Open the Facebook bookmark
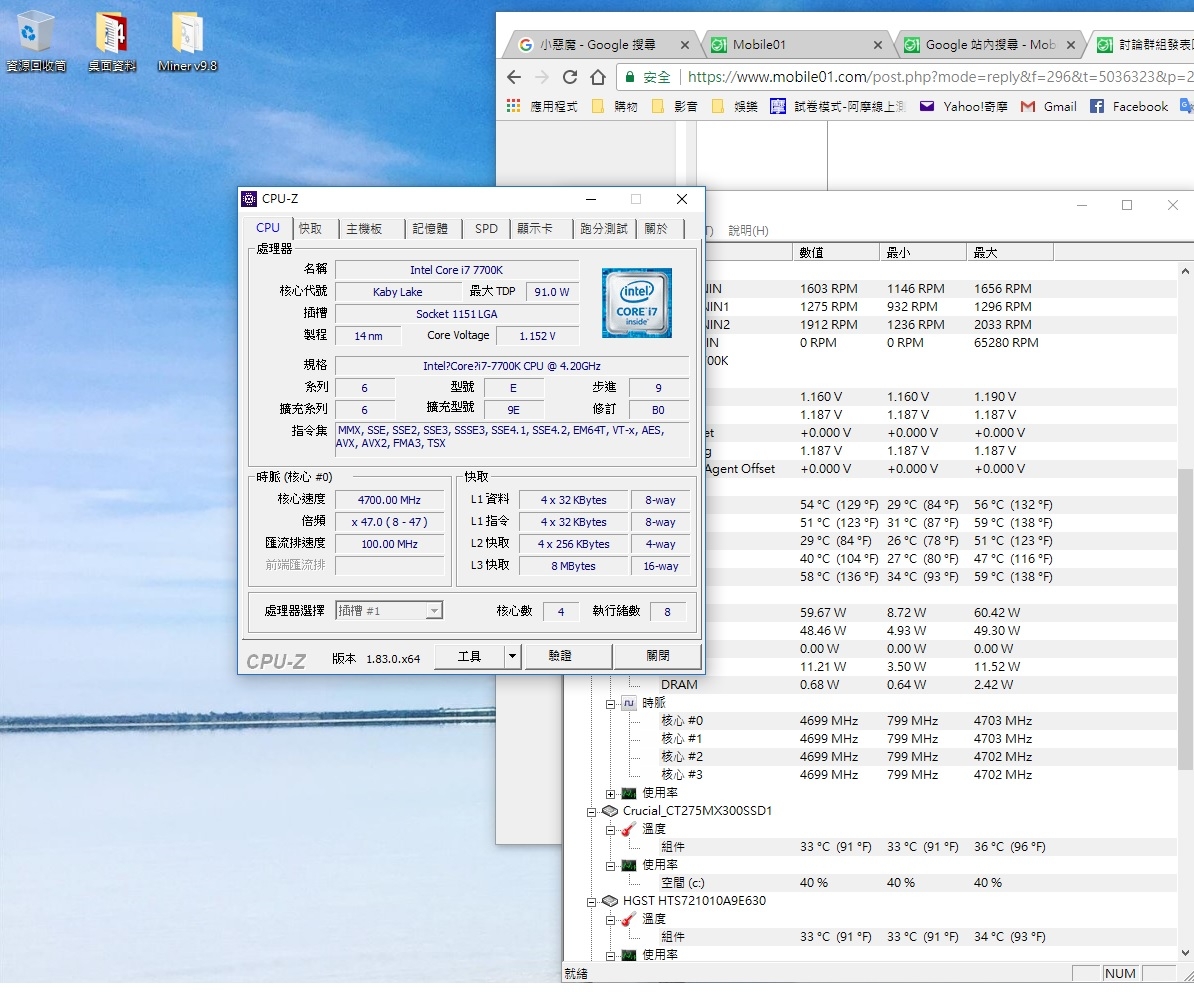Screen dimensions: 1194x992 tap(1129, 107)
